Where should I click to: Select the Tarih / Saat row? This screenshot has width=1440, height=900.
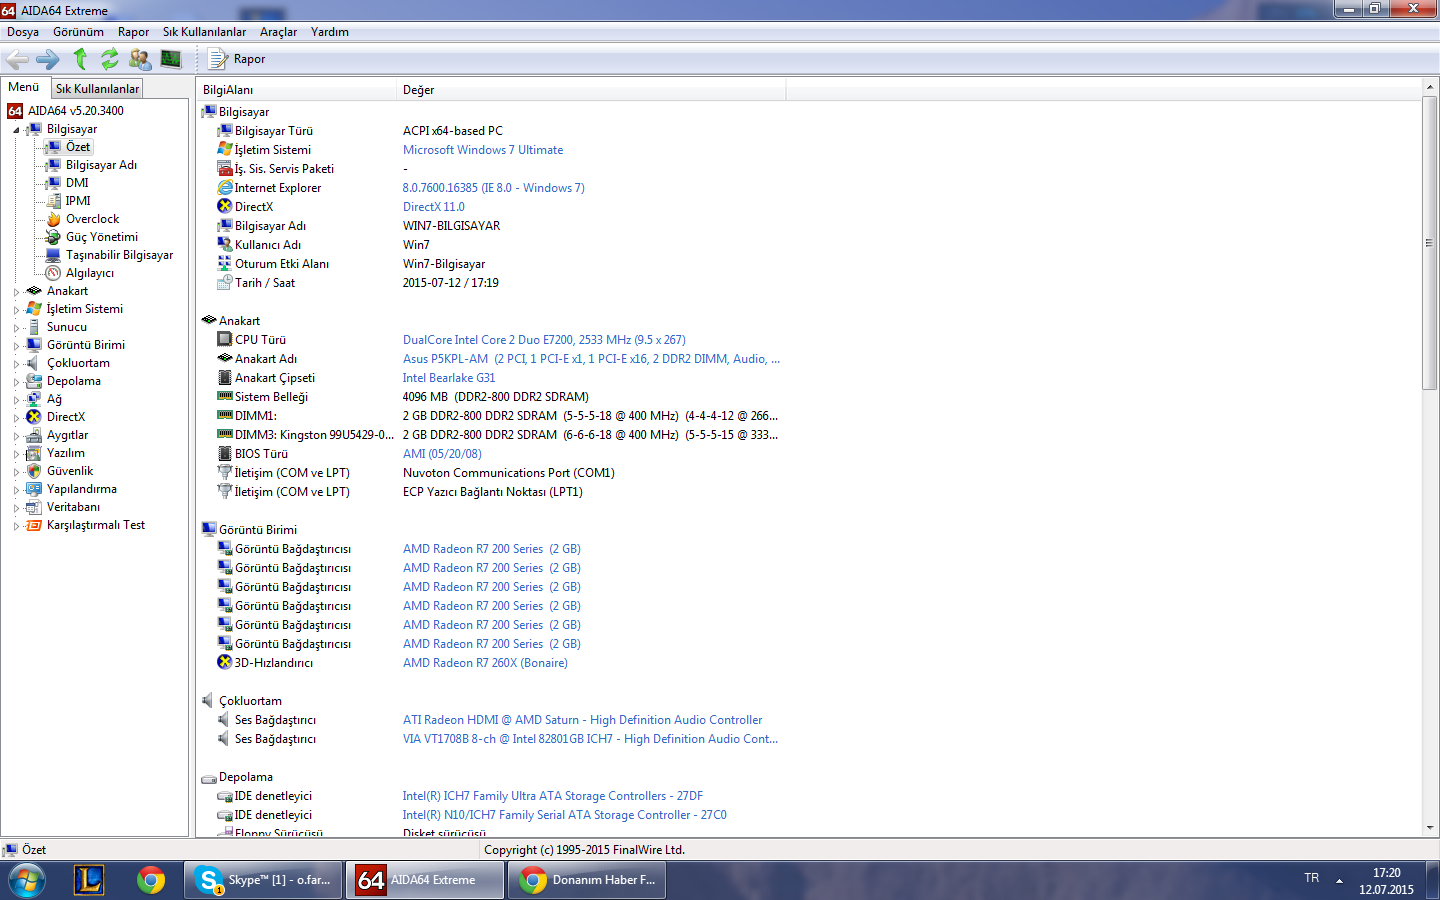point(500,283)
